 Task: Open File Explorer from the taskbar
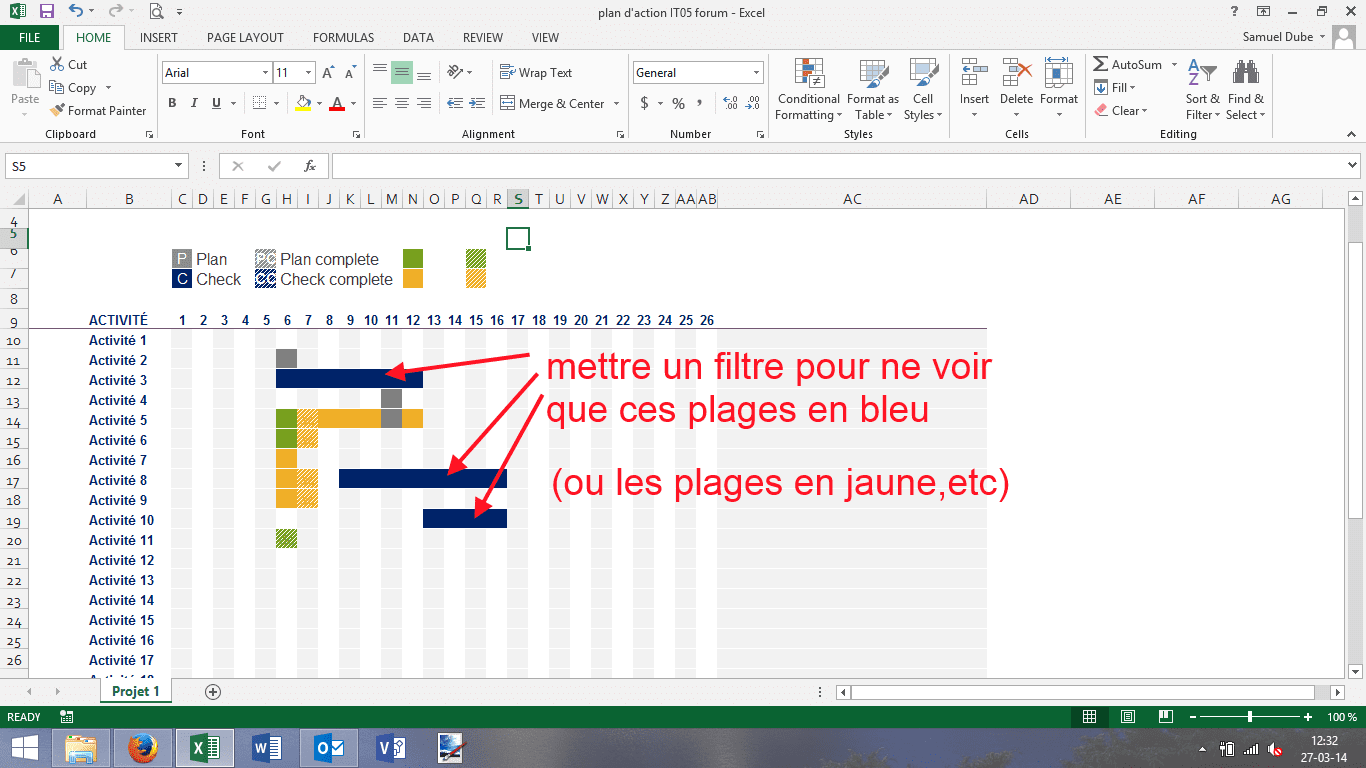[x=81, y=747]
